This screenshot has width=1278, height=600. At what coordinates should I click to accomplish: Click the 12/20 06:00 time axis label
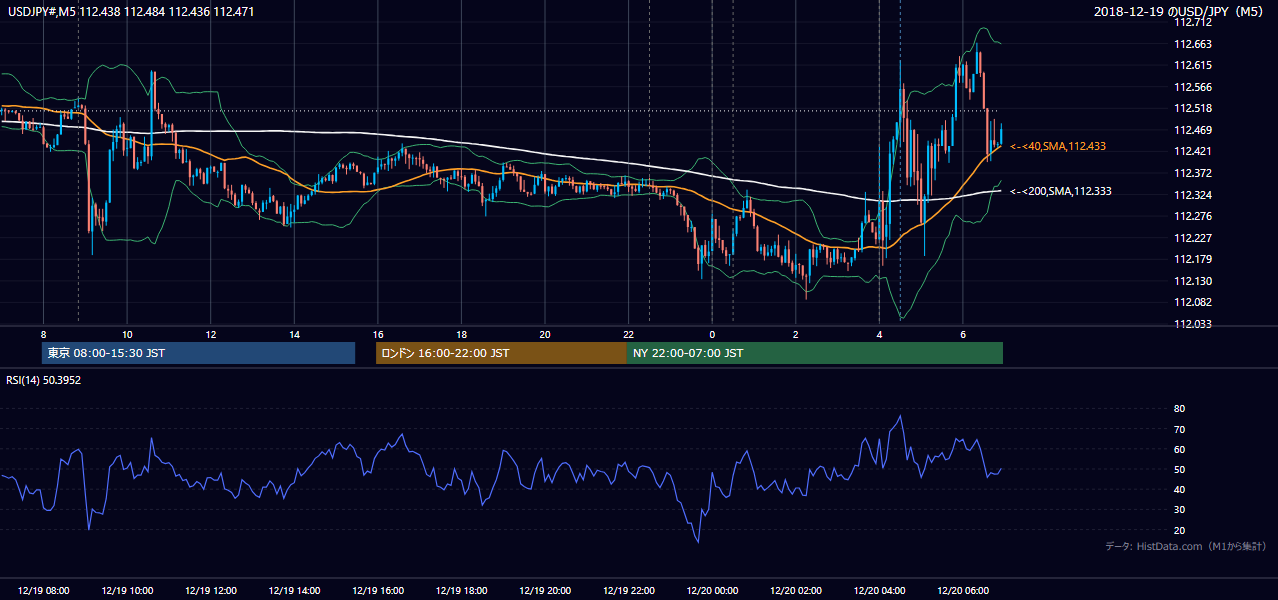tap(962, 591)
